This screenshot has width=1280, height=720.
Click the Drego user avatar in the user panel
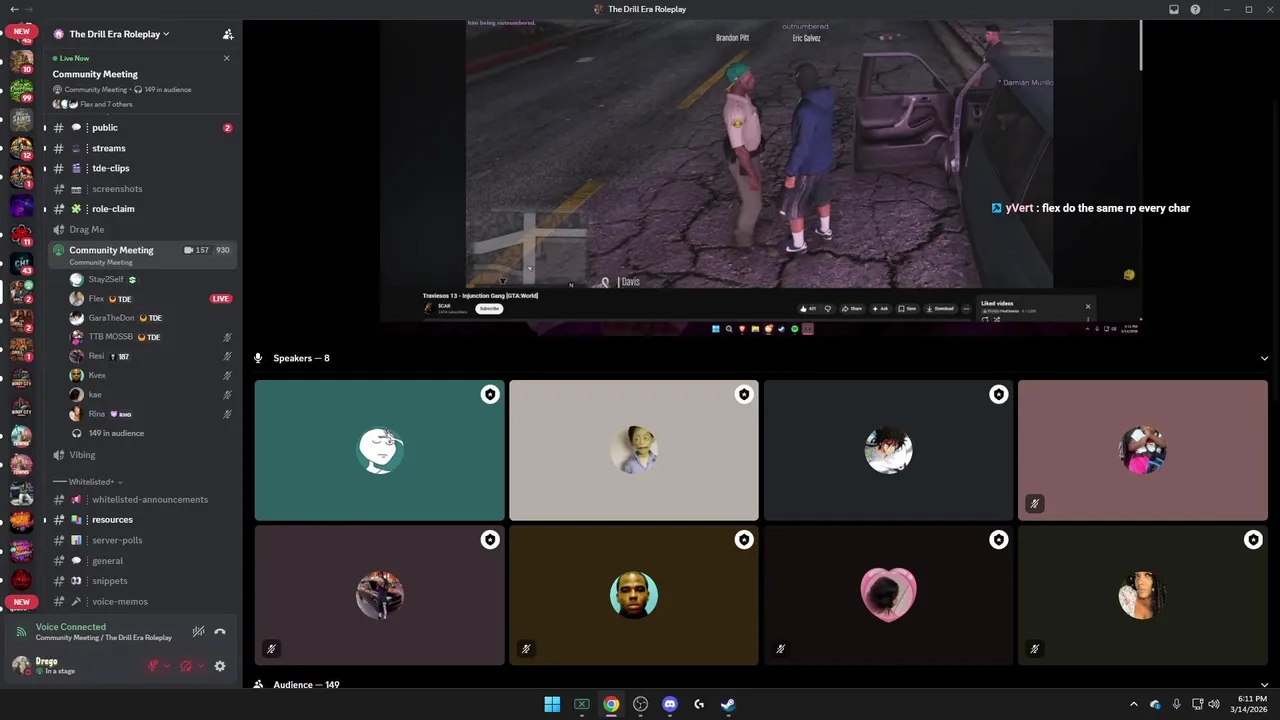pos(21,666)
